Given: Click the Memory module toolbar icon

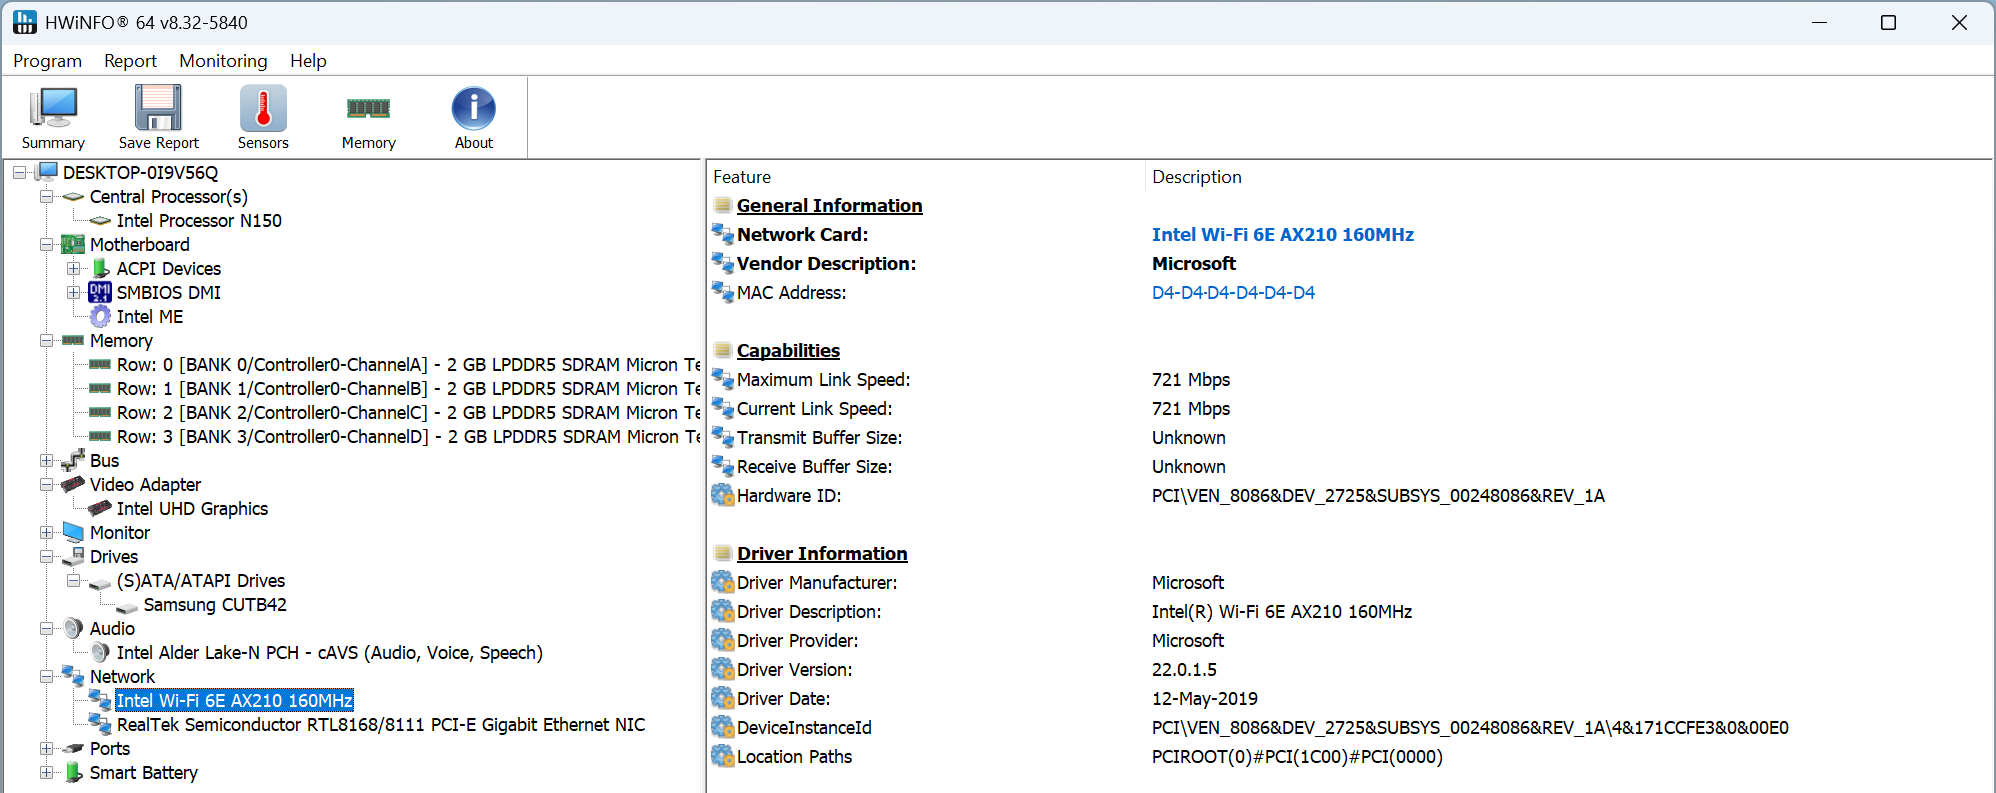Looking at the screenshot, I should (368, 109).
